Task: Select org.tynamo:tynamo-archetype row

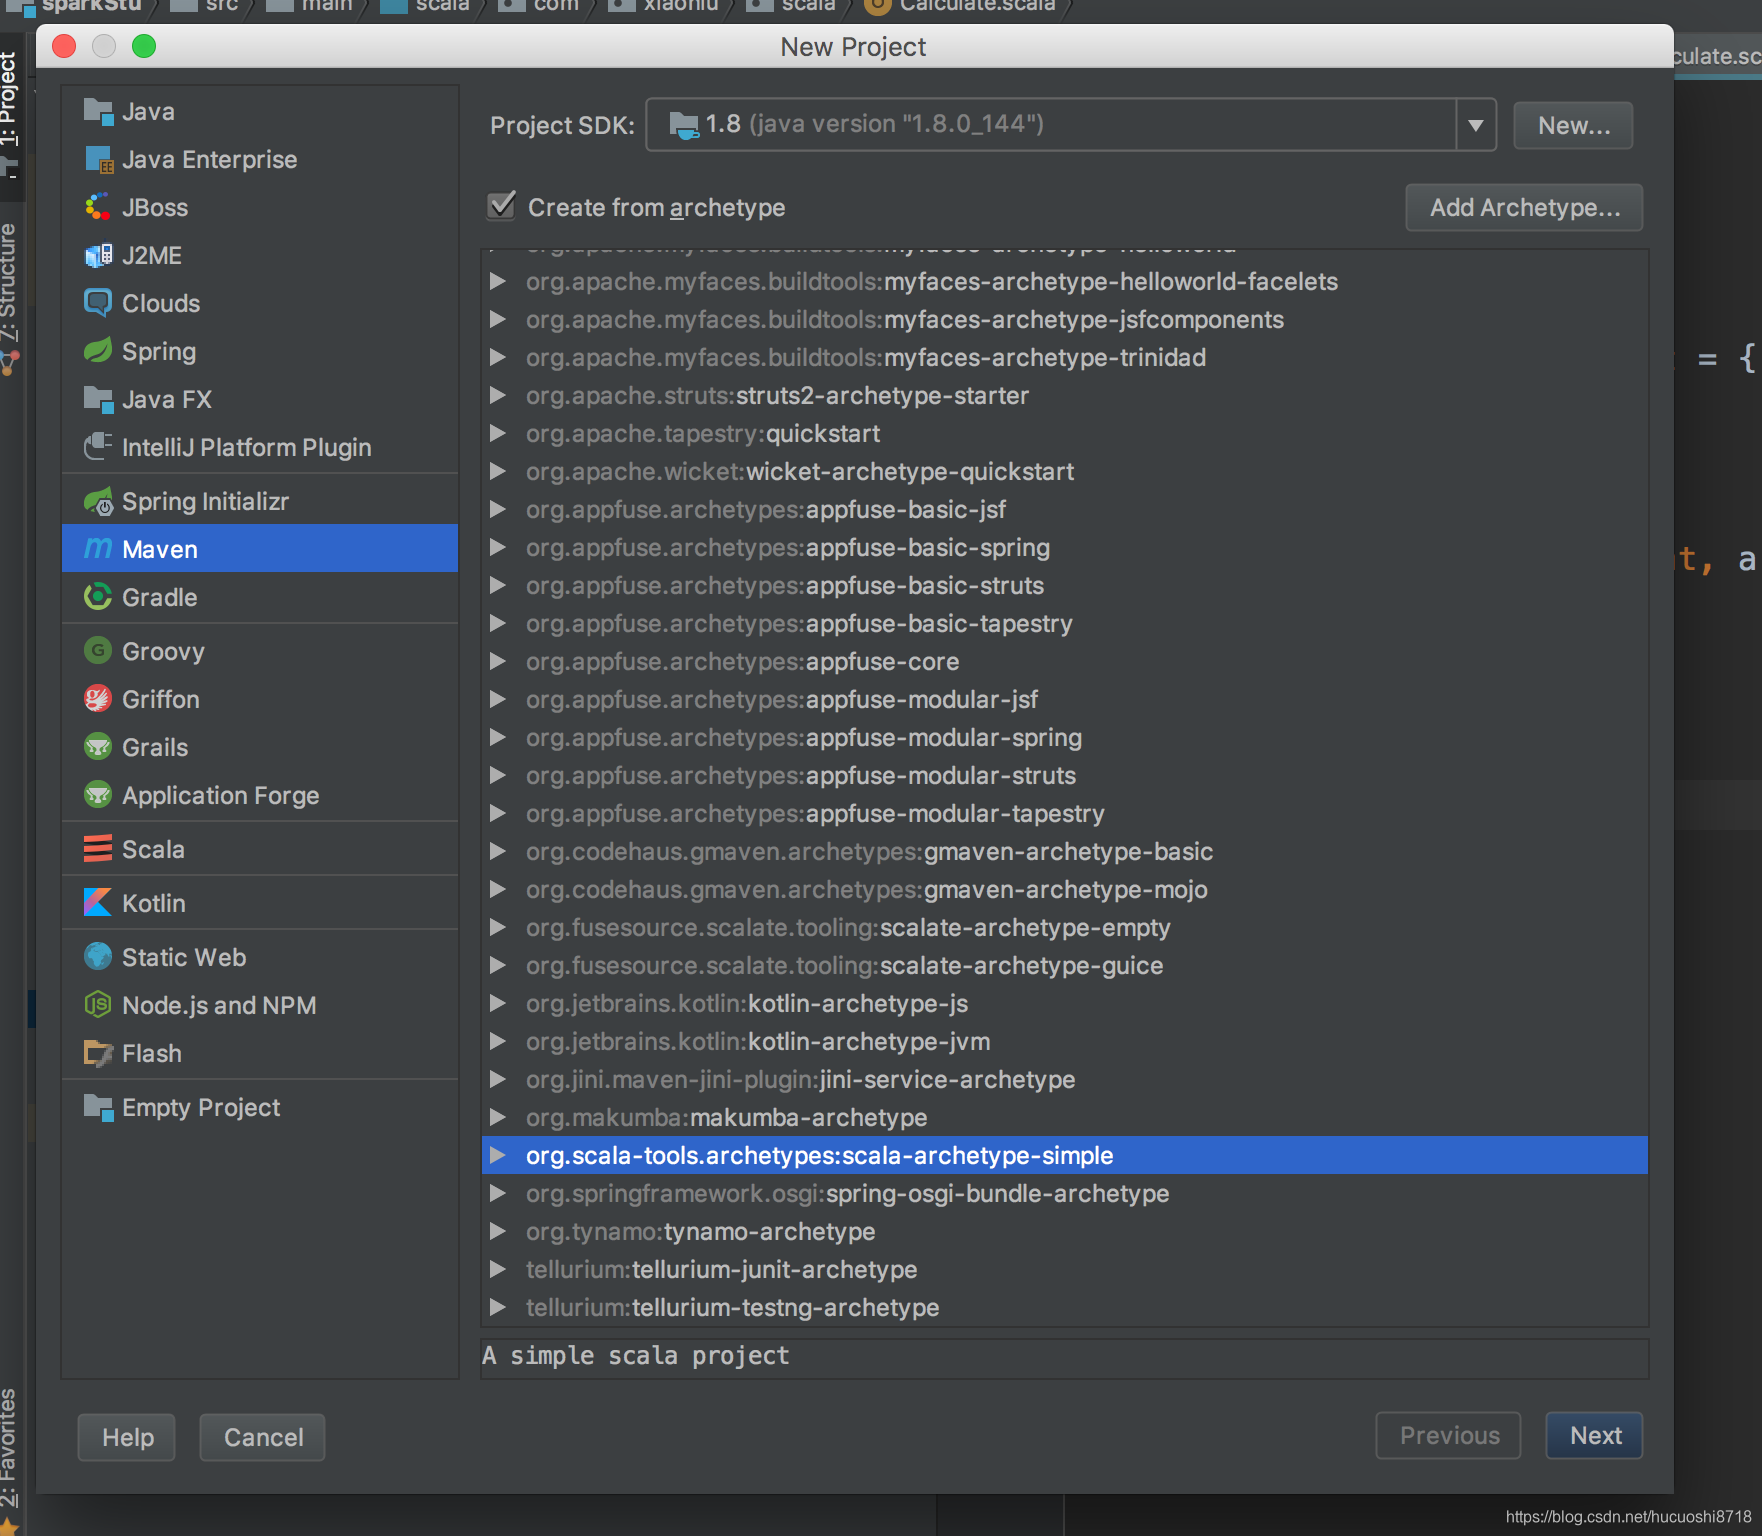Action: click(x=1064, y=1232)
